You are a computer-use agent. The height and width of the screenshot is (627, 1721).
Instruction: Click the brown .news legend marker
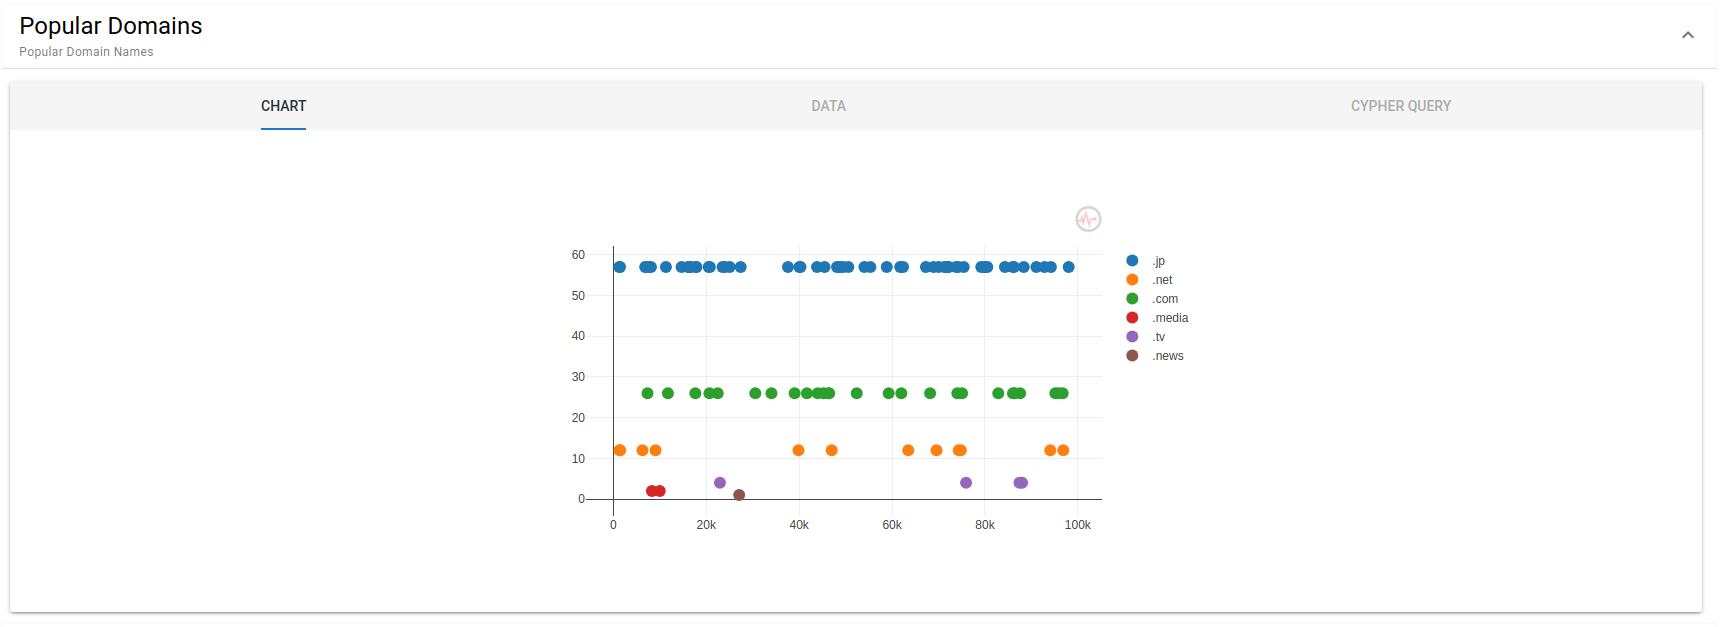click(1132, 356)
